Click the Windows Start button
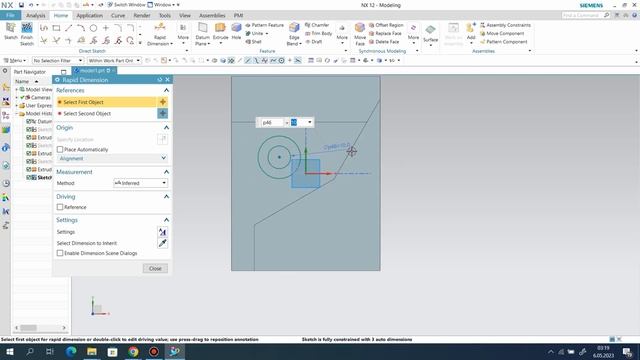 tap(9, 351)
